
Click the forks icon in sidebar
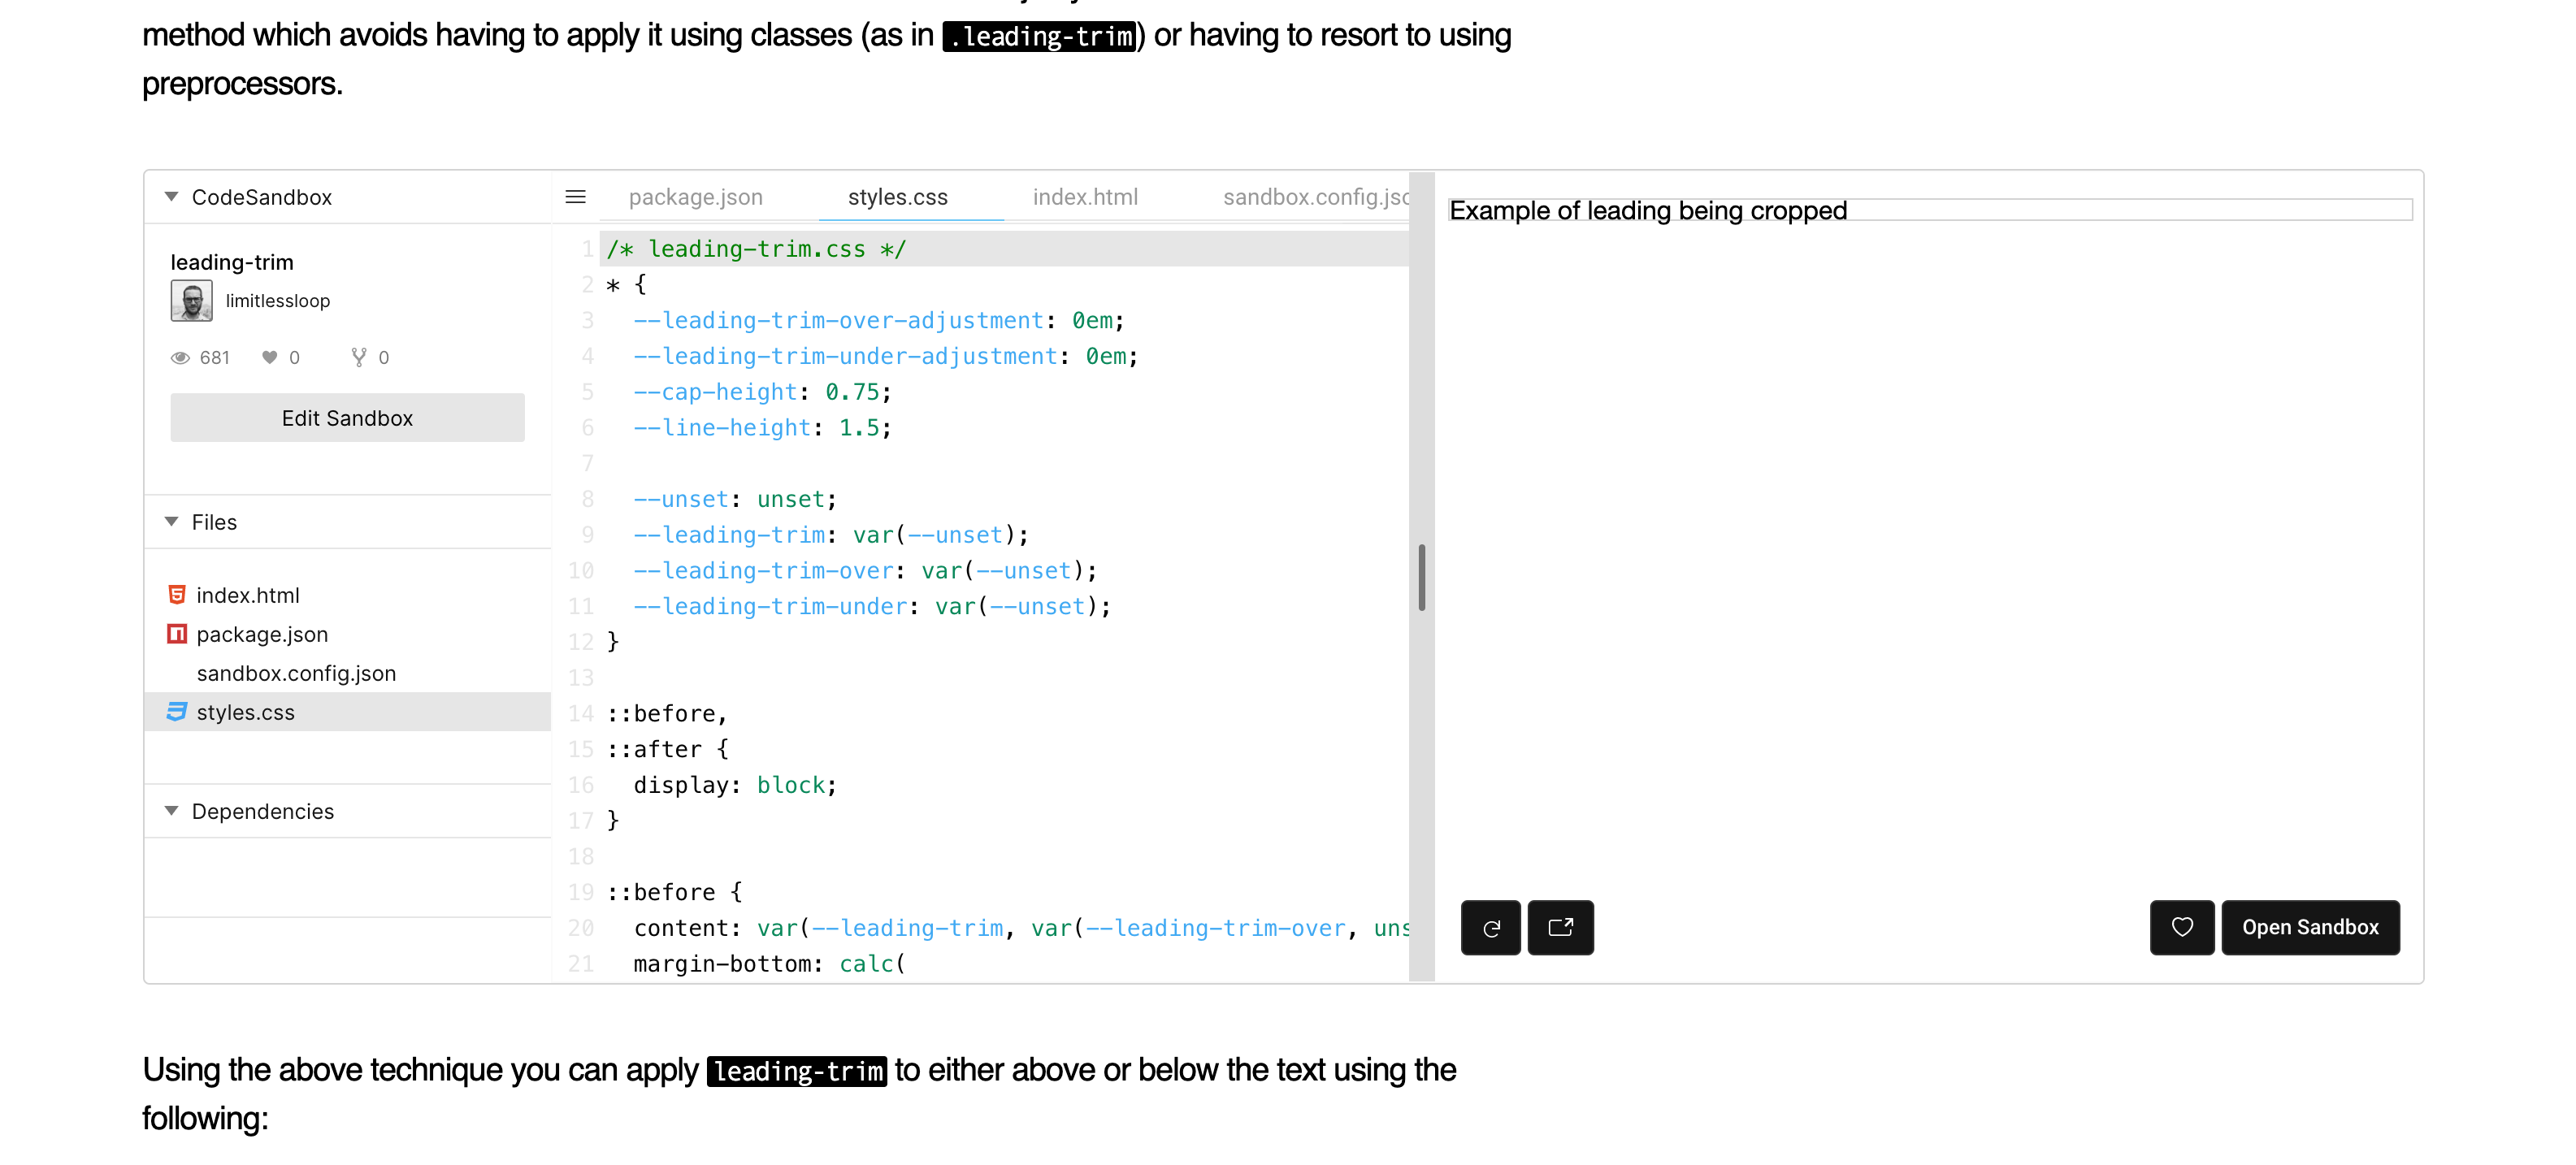(x=359, y=357)
